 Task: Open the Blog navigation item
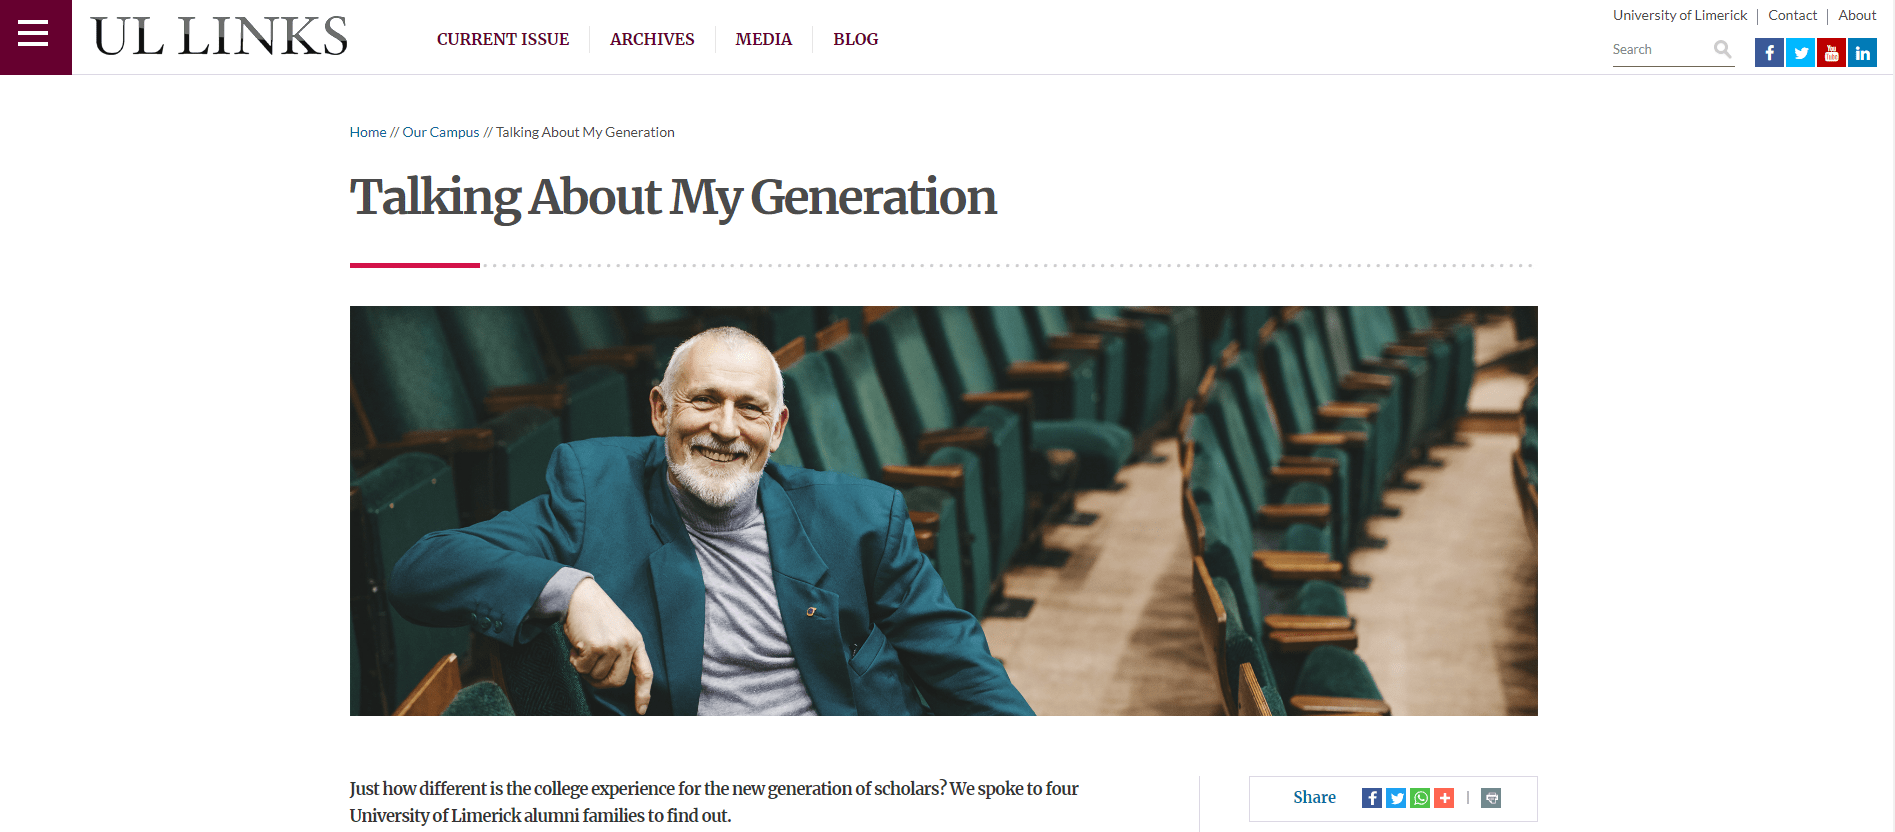(856, 39)
